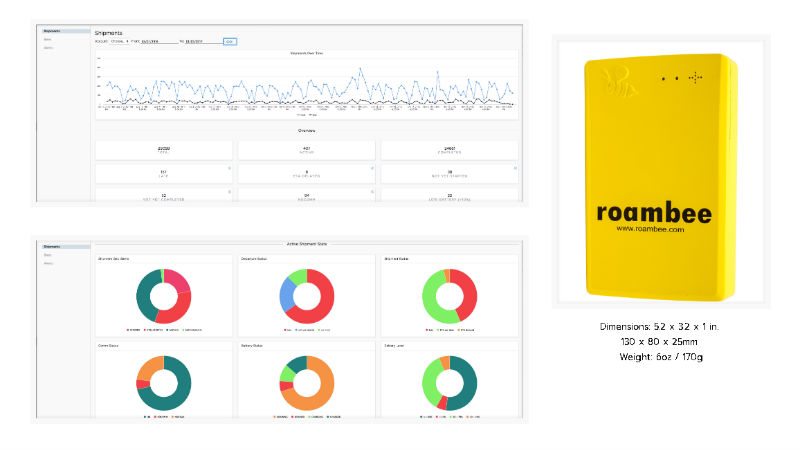Viewport: 800px width, 450px height.
Task: Click the Dimensions text under the device
Action: point(659,327)
